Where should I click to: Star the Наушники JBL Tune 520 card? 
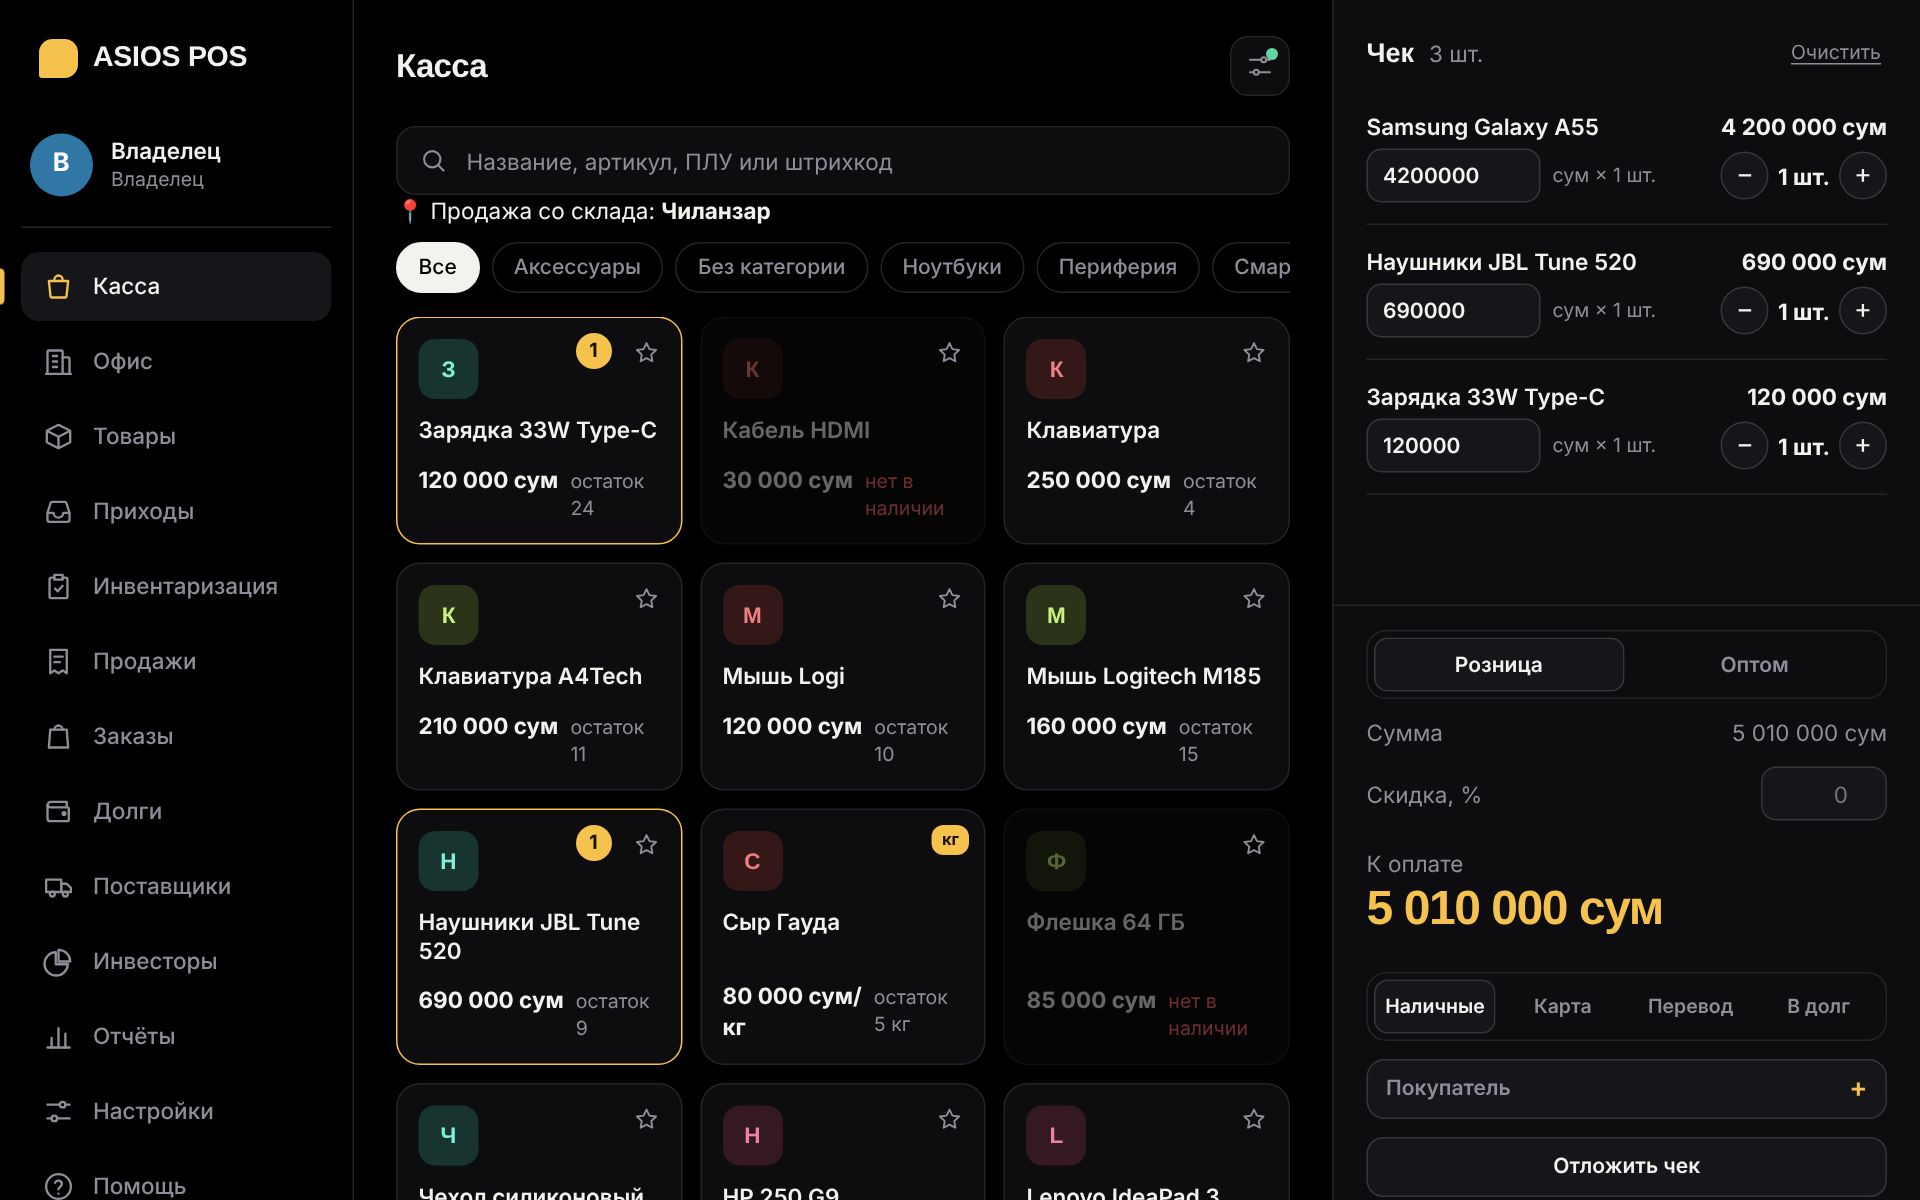click(x=646, y=844)
